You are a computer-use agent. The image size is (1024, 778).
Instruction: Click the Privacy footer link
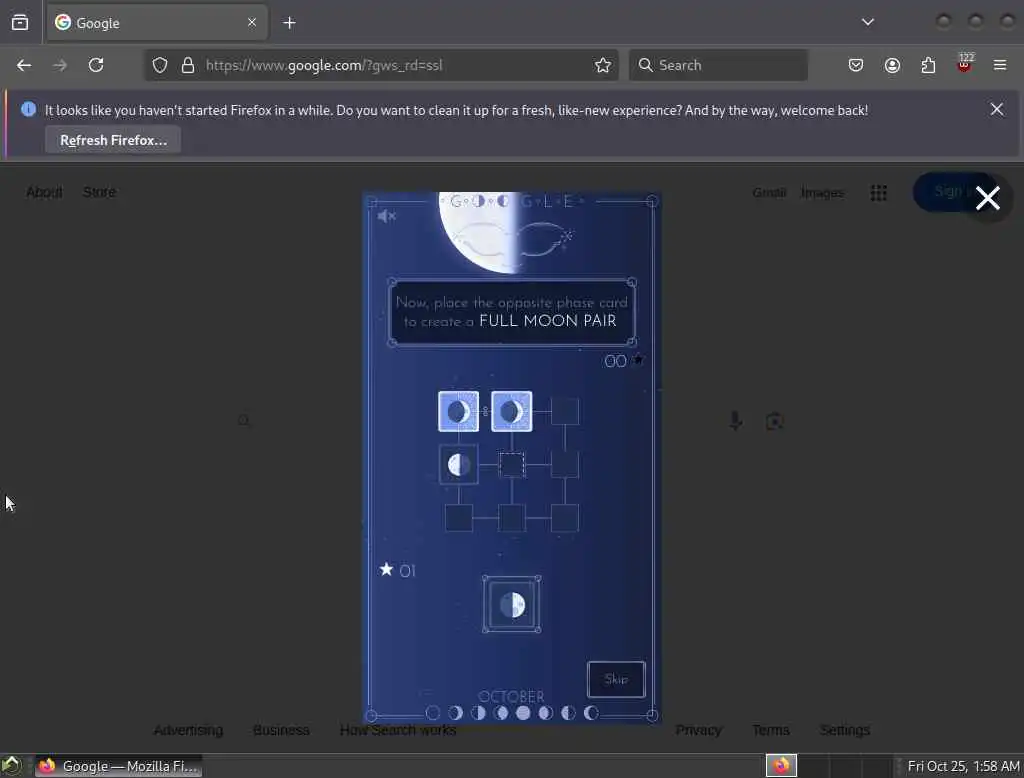coord(698,730)
